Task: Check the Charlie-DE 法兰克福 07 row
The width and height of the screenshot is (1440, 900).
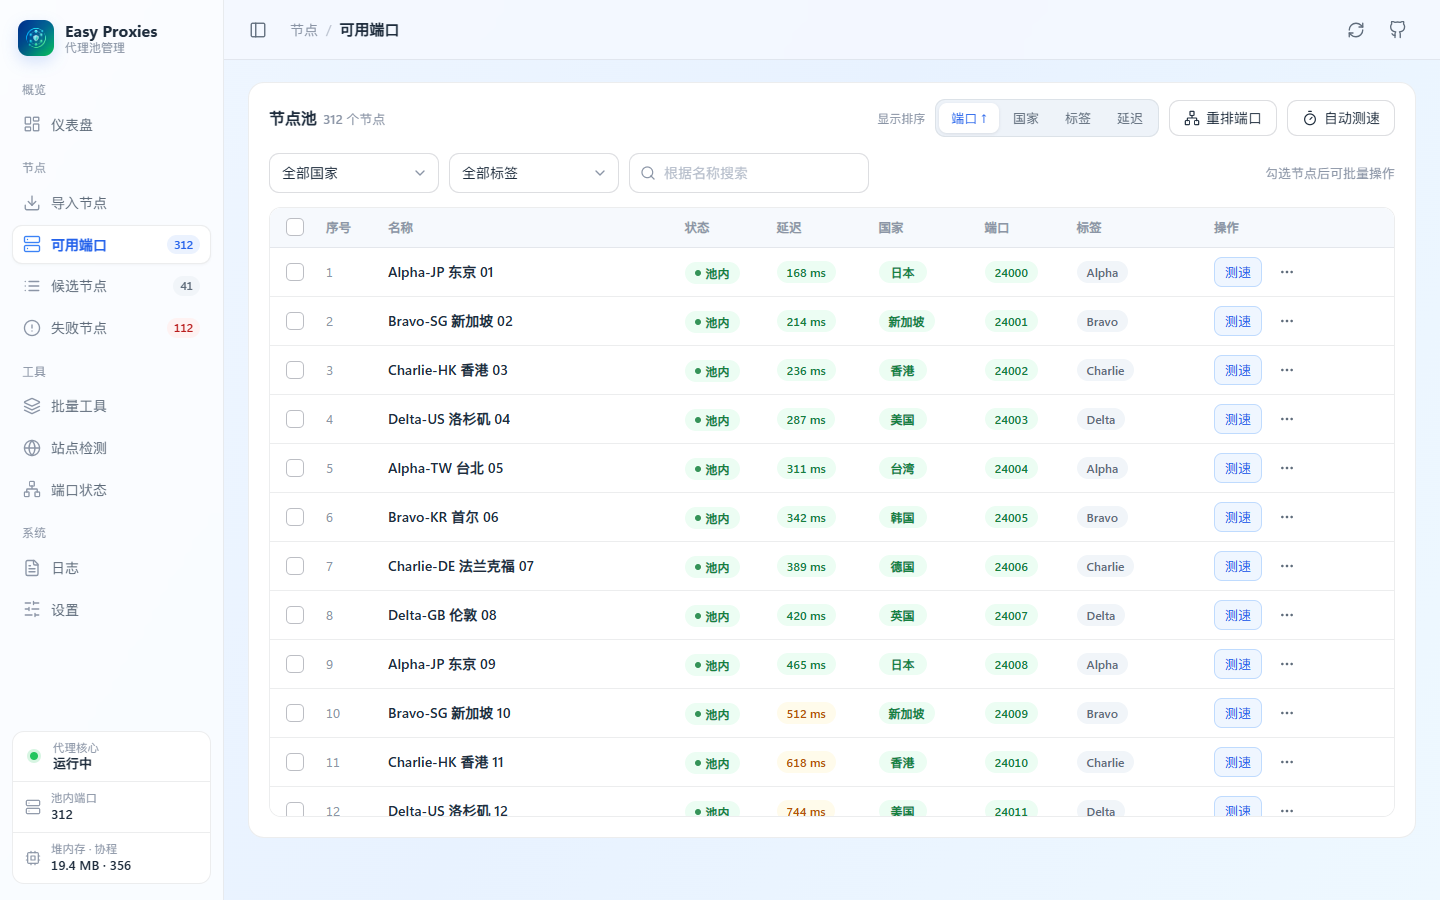Action: 295,566
